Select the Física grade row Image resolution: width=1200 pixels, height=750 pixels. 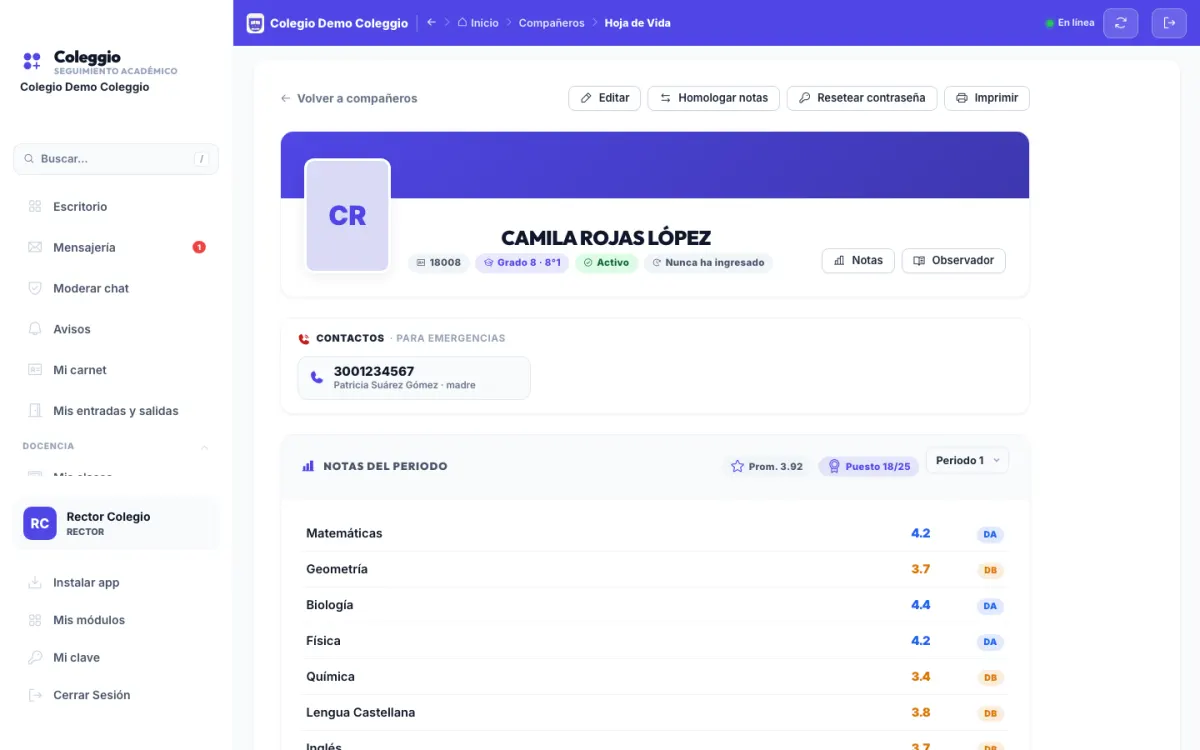coord(655,642)
